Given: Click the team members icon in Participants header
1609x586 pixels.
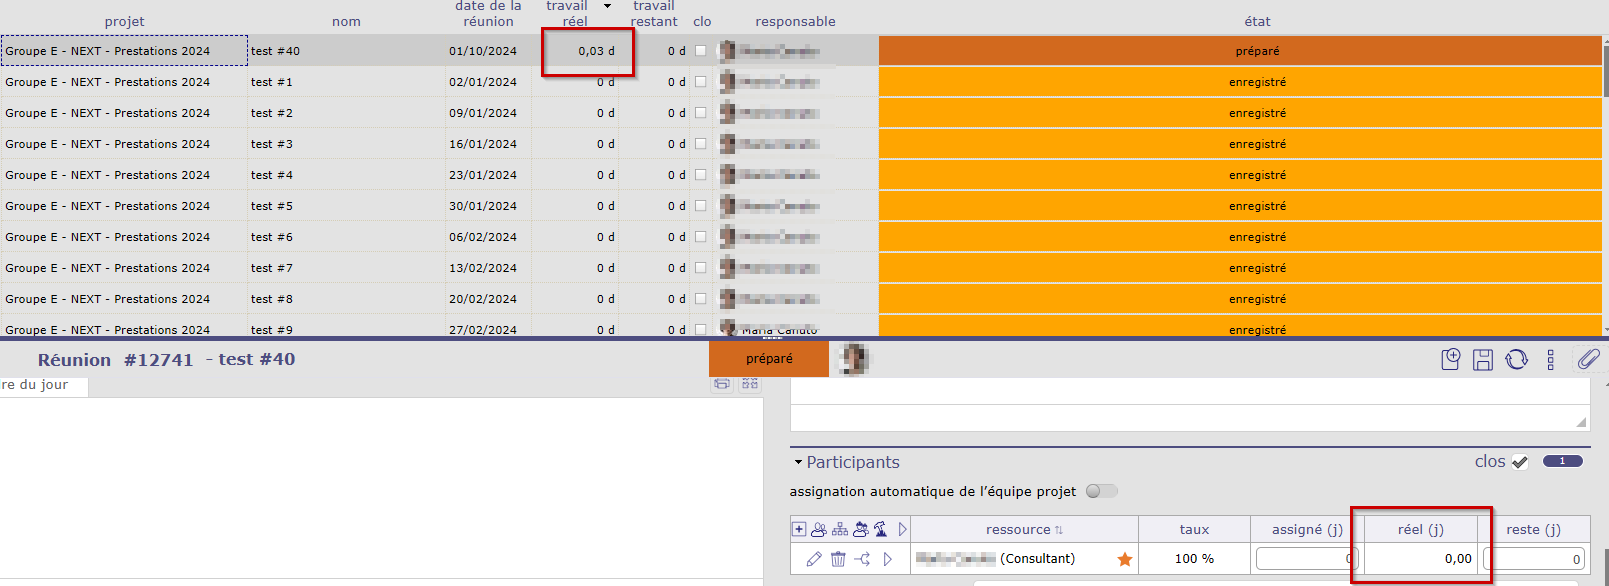Looking at the screenshot, I should (x=860, y=529).
